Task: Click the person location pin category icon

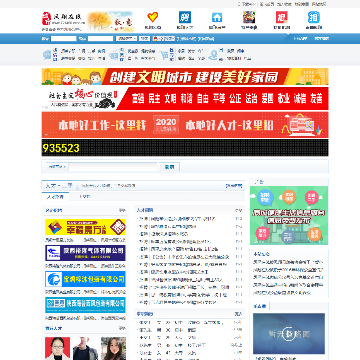Action: tap(213, 55)
